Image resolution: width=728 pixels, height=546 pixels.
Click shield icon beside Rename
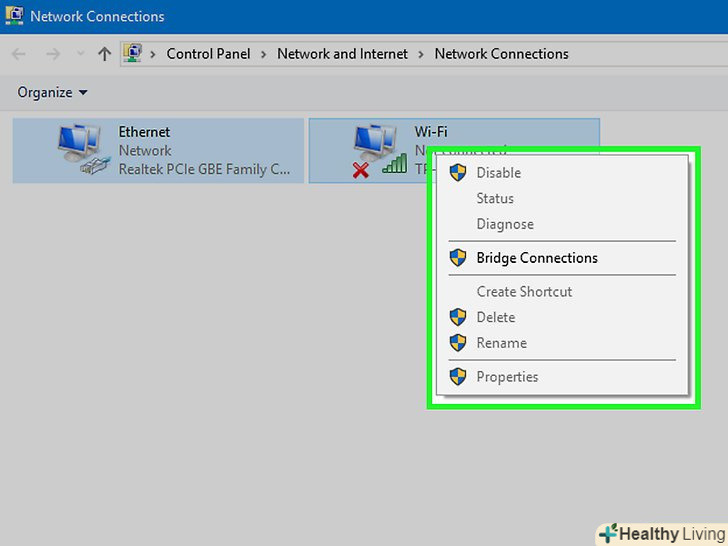(x=458, y=343)
